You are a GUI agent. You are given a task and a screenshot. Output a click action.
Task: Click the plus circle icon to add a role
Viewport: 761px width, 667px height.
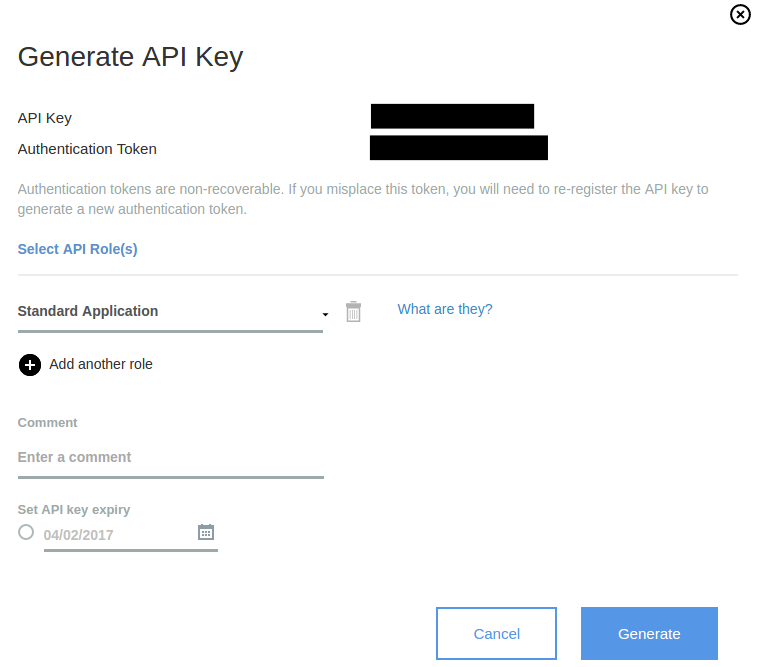[x=30, y=365]
